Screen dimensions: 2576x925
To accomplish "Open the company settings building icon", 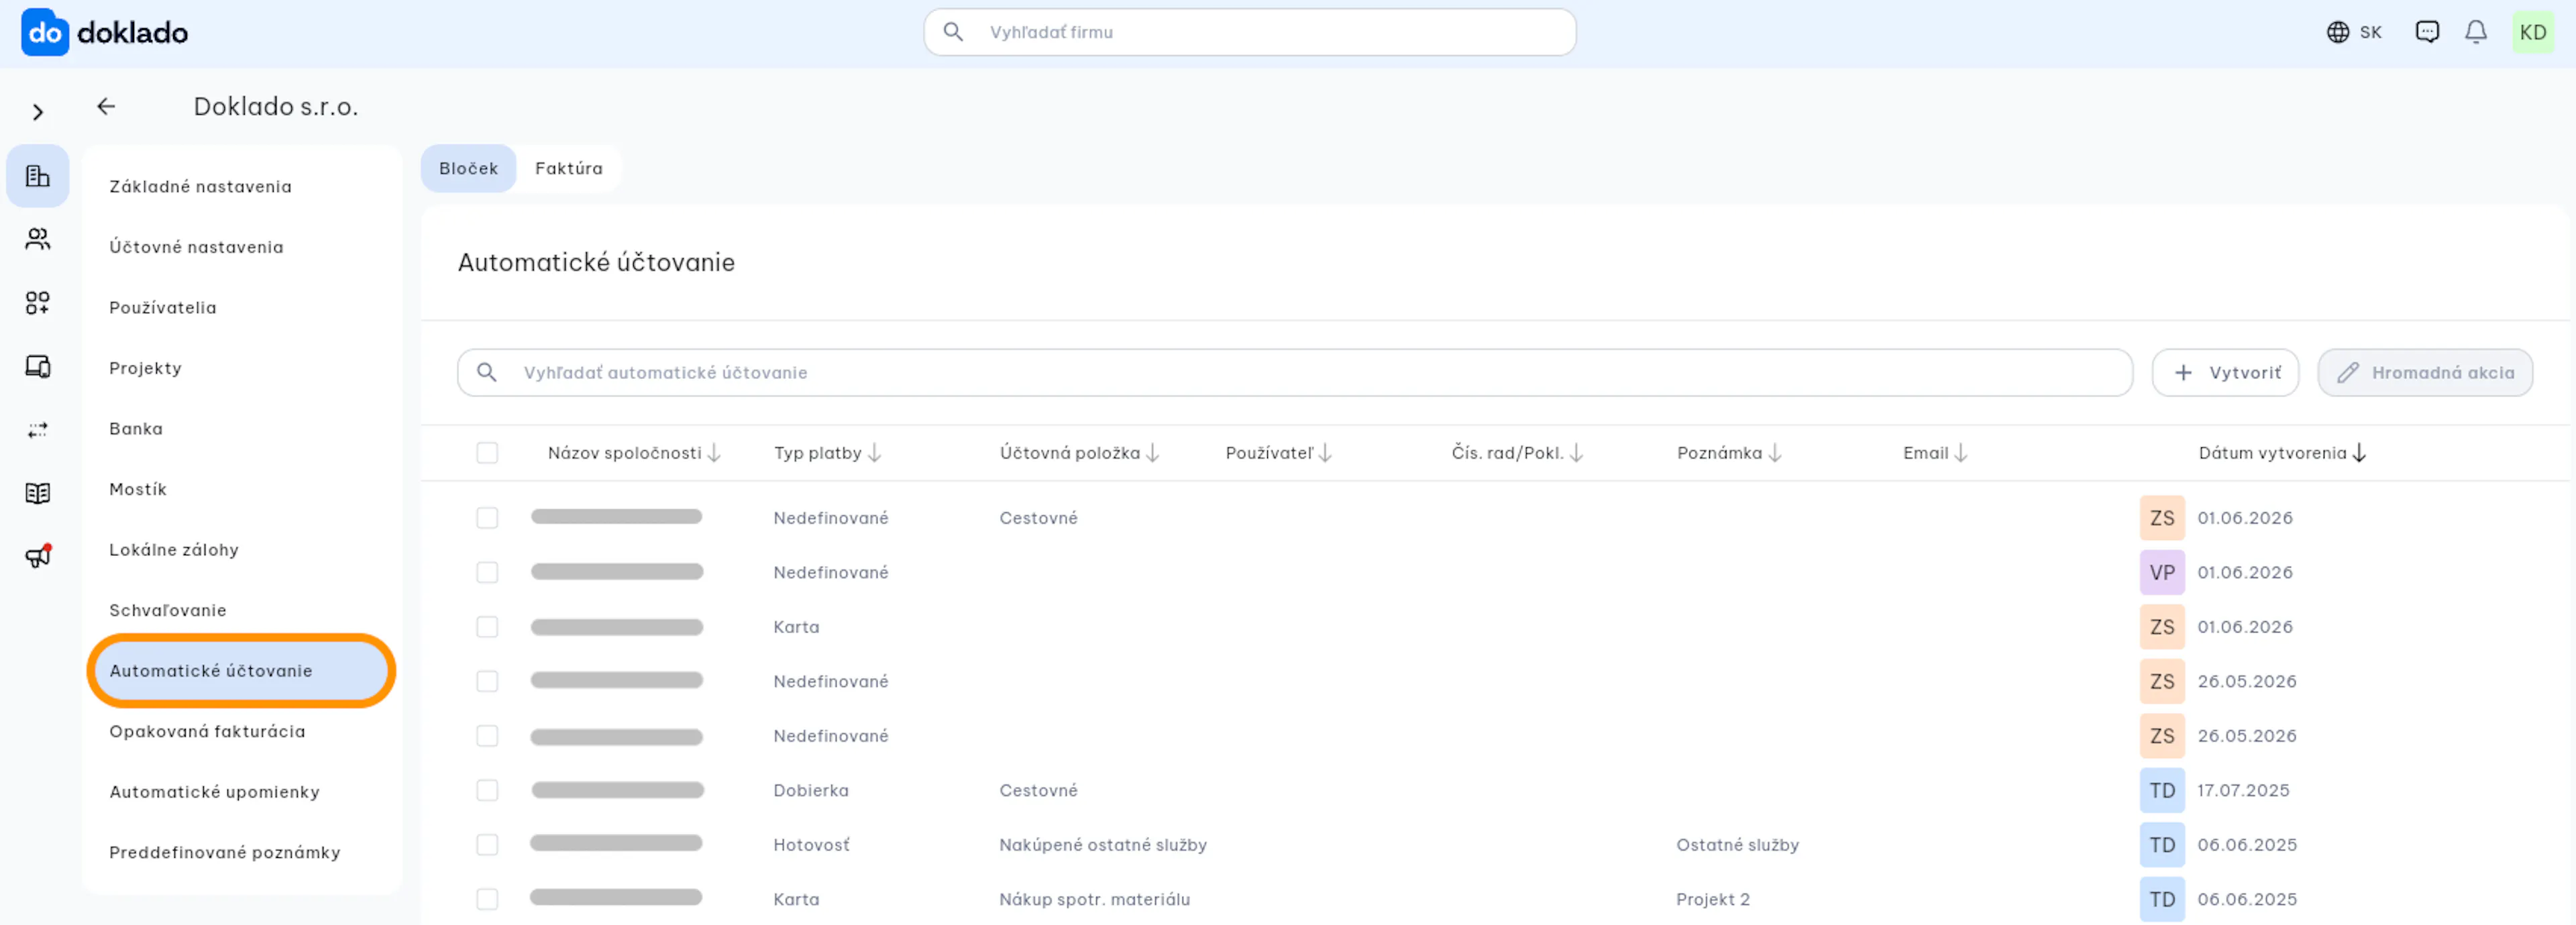I will (38, 176).
